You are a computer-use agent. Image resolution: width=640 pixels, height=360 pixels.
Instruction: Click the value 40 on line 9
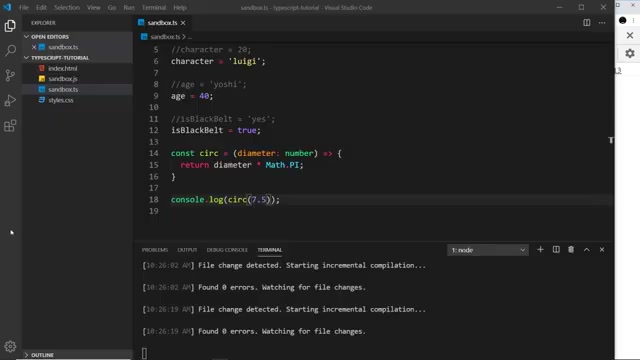204,96
